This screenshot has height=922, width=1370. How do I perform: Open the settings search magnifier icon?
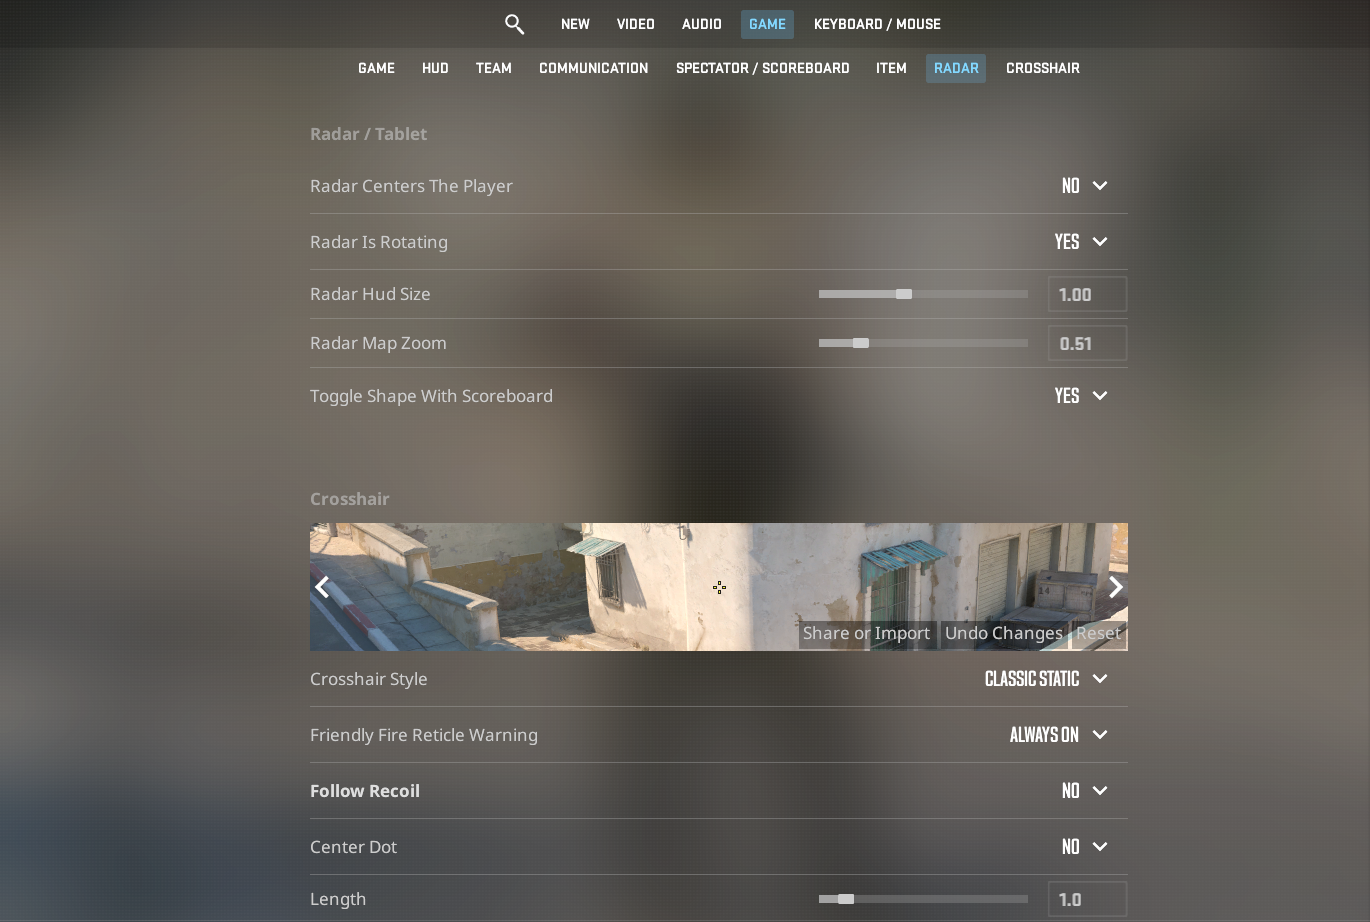pos(514,24)
